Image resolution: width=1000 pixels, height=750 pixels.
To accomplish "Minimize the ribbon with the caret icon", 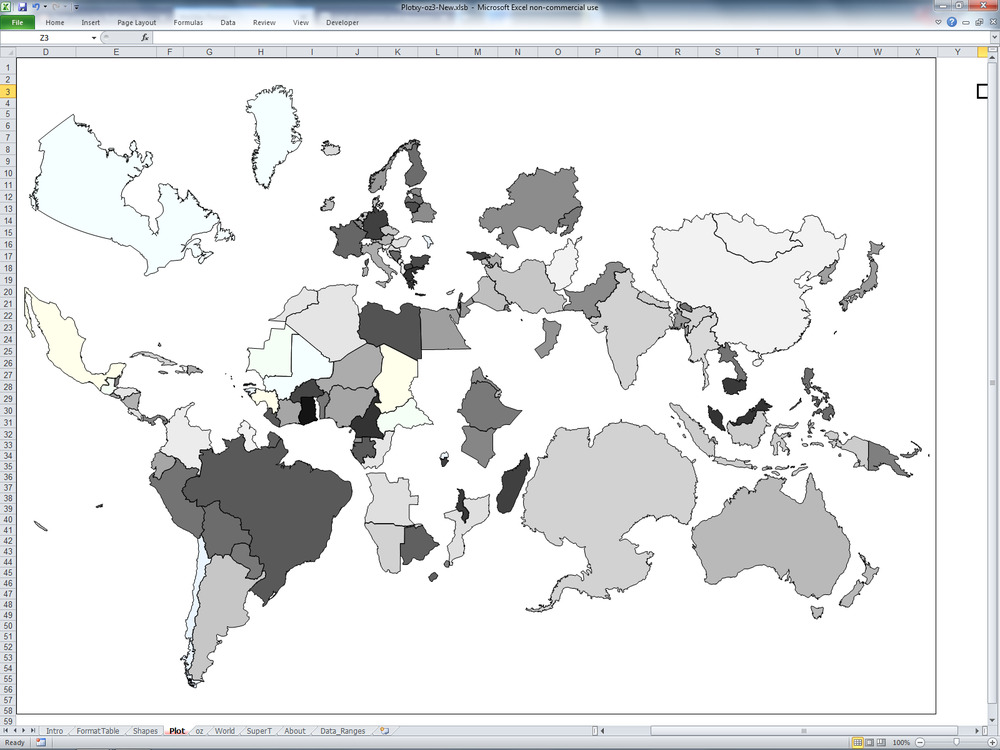I will pos(938,22).
